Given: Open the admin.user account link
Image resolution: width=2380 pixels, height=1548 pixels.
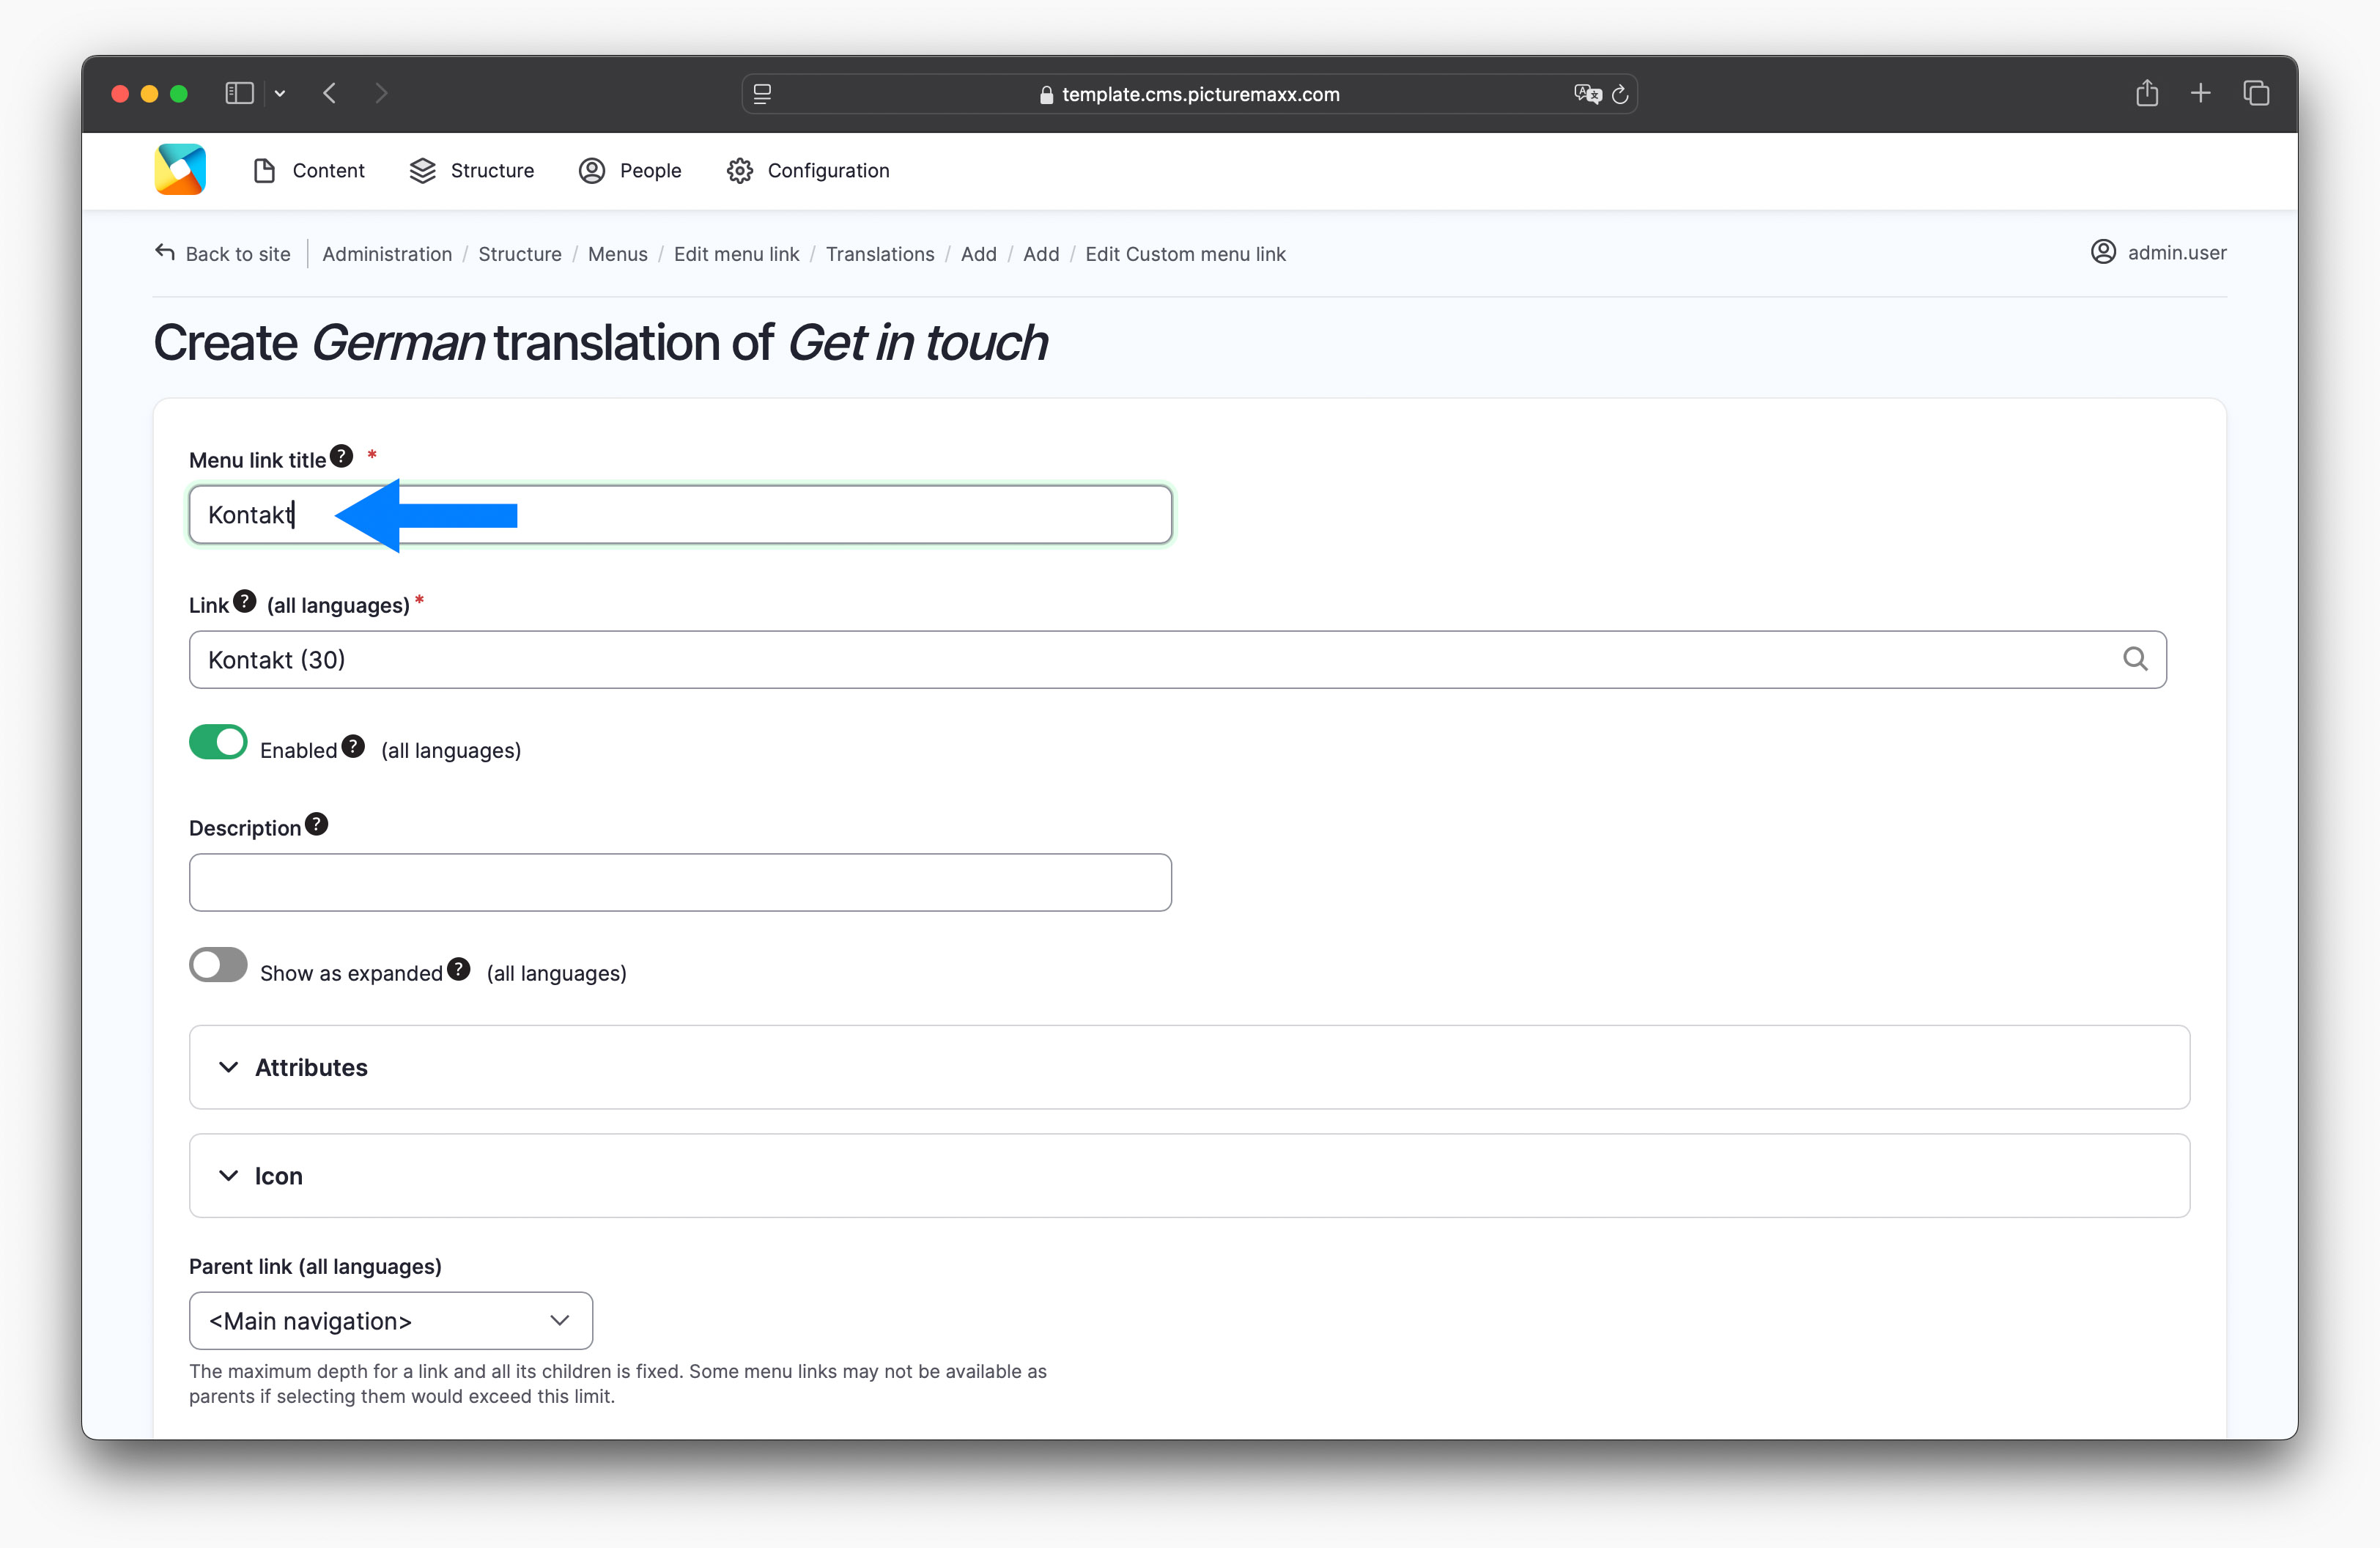Looking at the screenshot, I should click(x=2159, y=252).
